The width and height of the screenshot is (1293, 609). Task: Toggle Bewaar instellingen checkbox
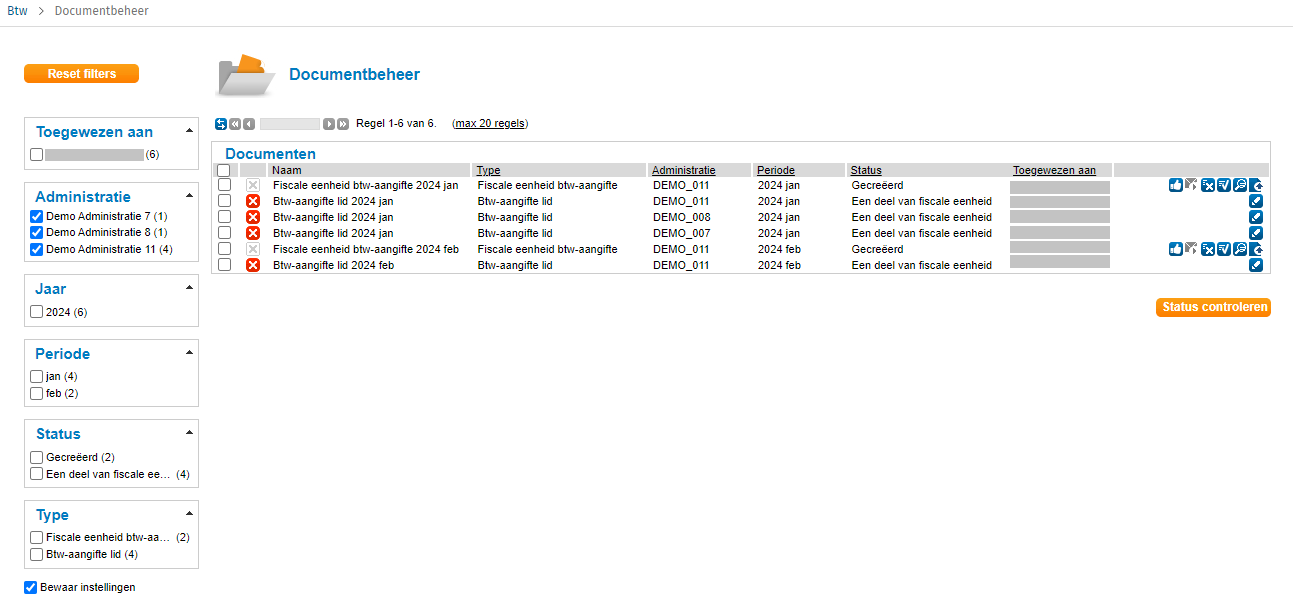(31, 588)
